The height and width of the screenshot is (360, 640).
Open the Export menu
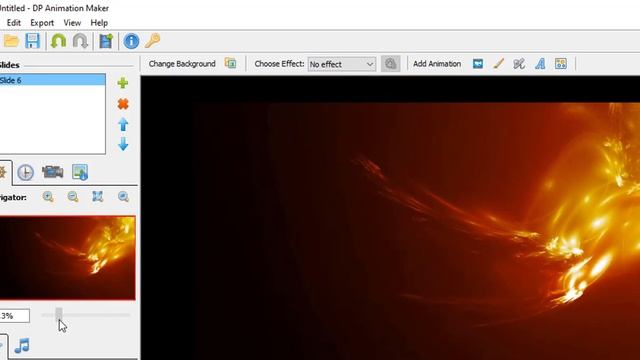coord(42,23)
